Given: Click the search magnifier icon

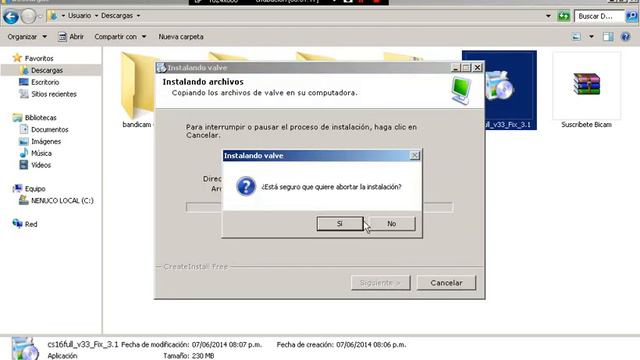Looking at the screenshot, I should coord(631,16).
